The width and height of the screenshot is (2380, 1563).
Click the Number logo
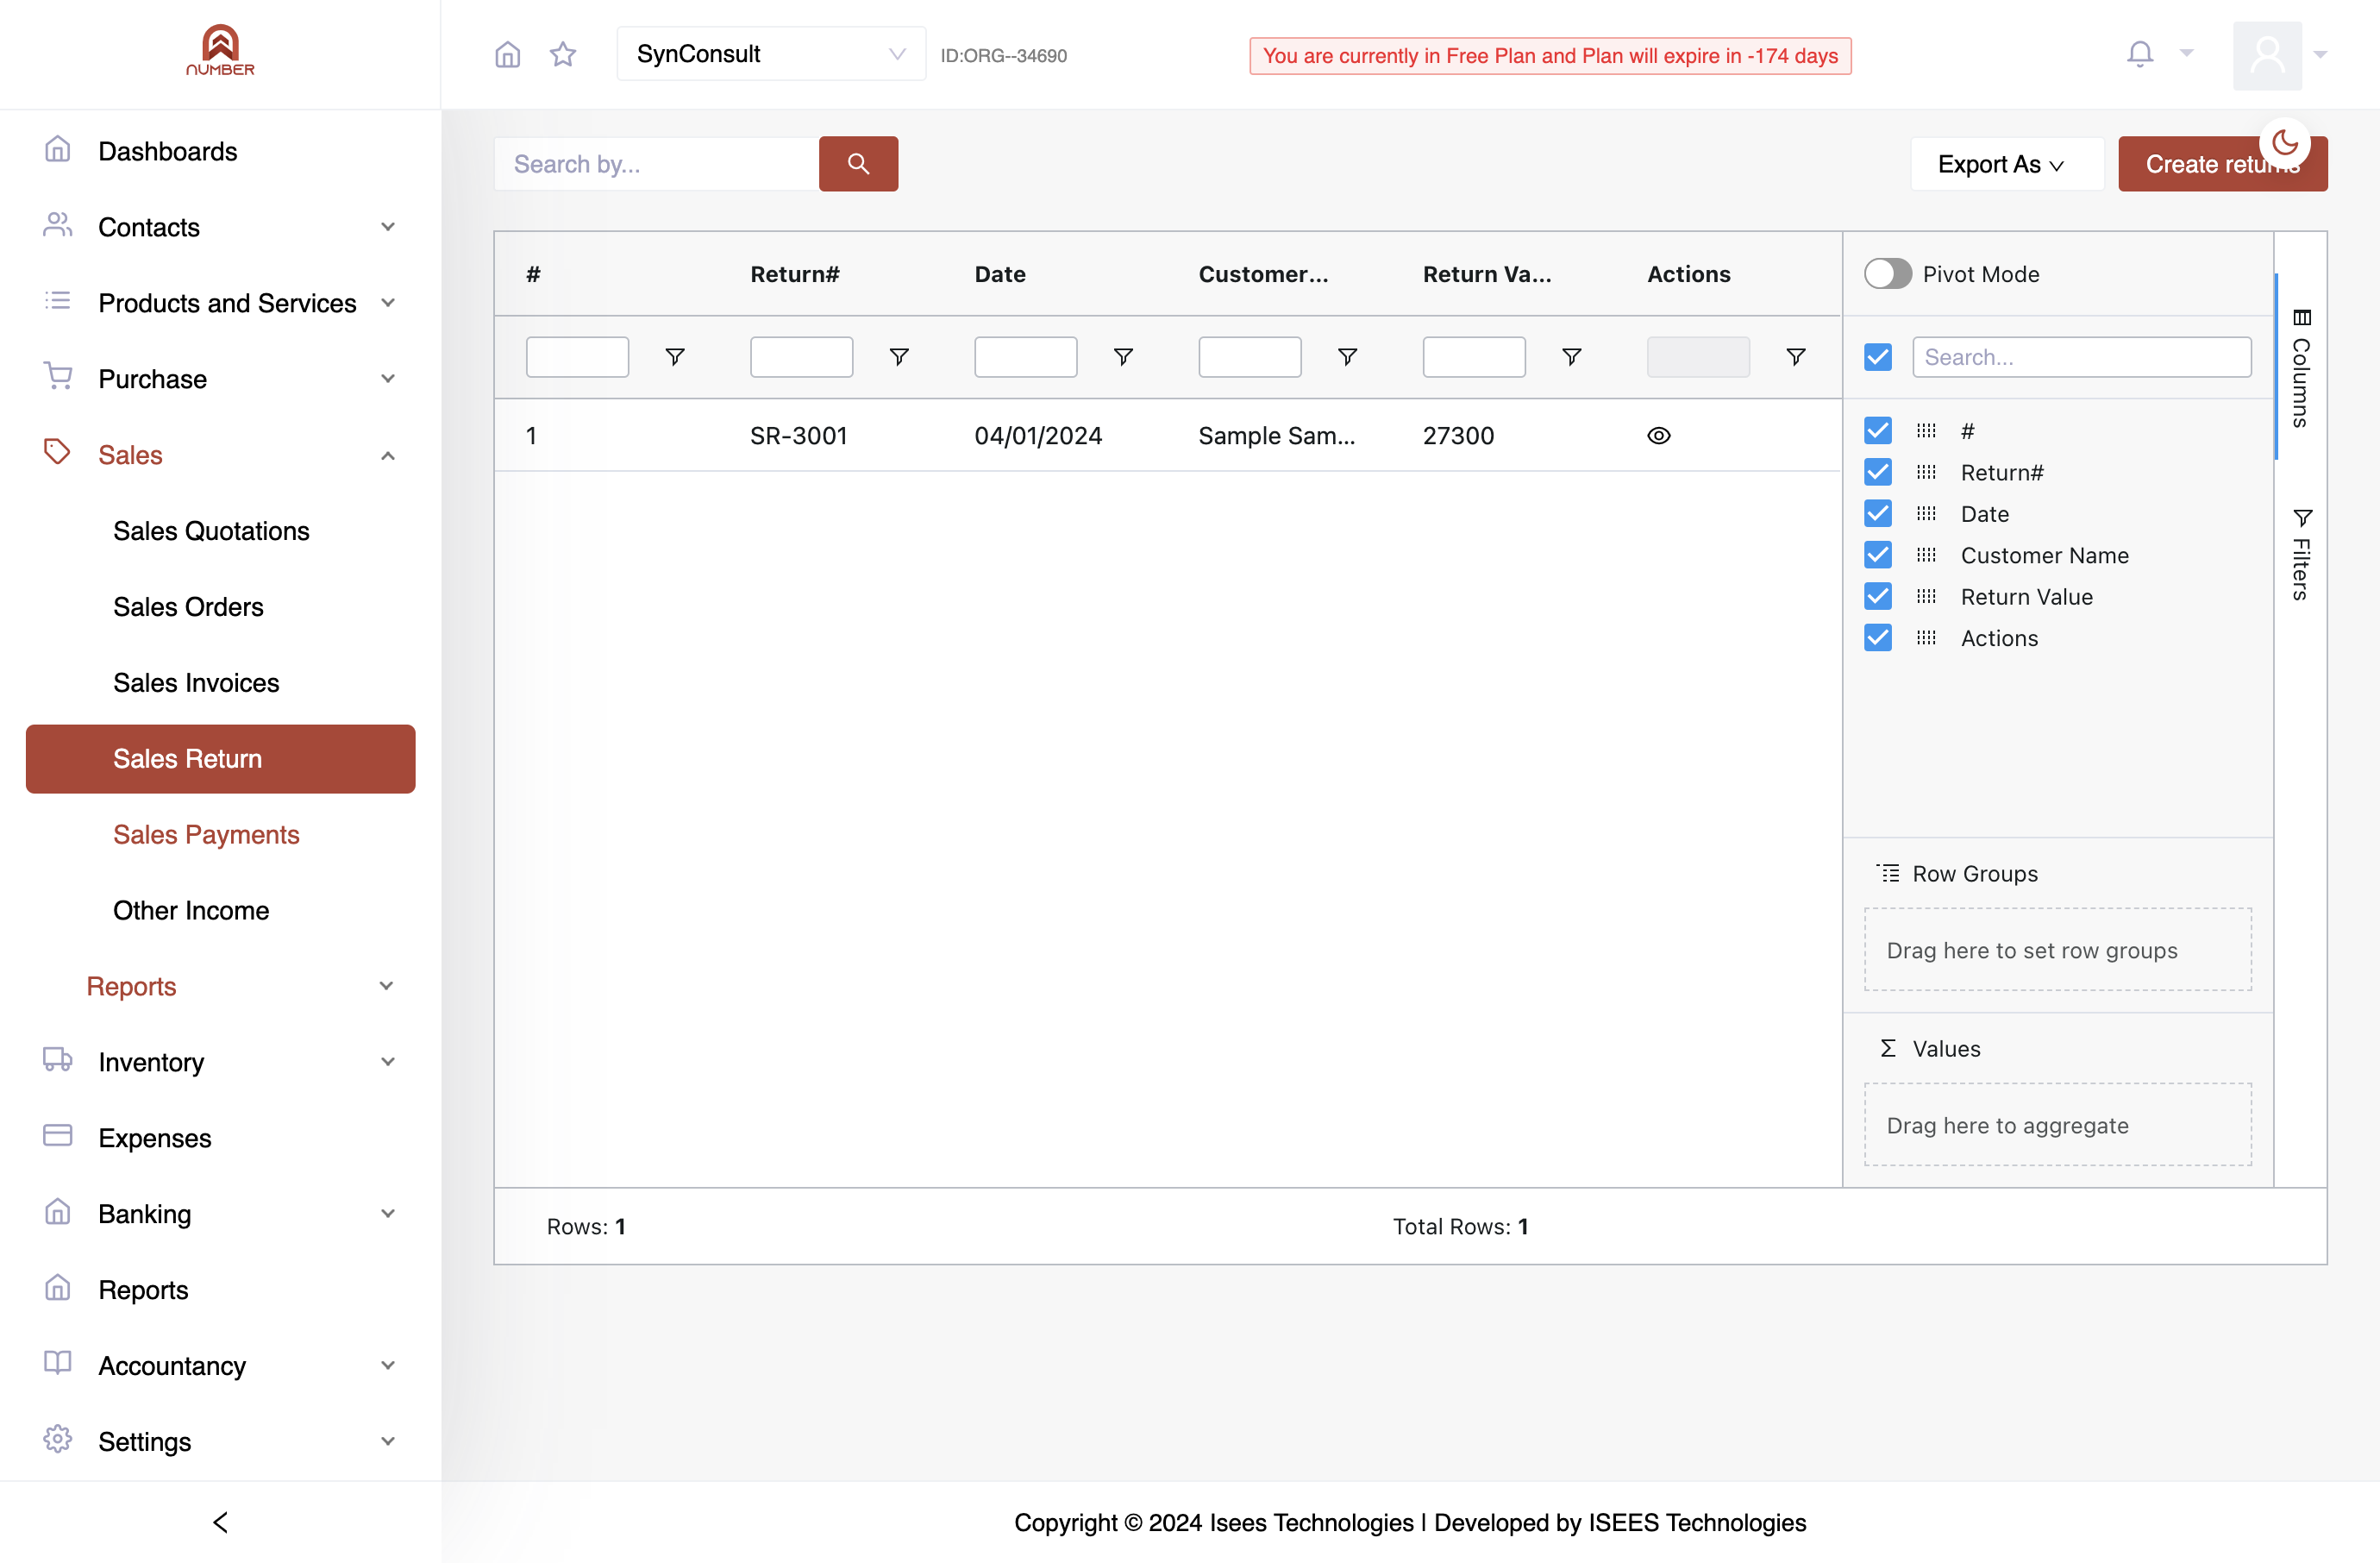[x=220, y=50]
